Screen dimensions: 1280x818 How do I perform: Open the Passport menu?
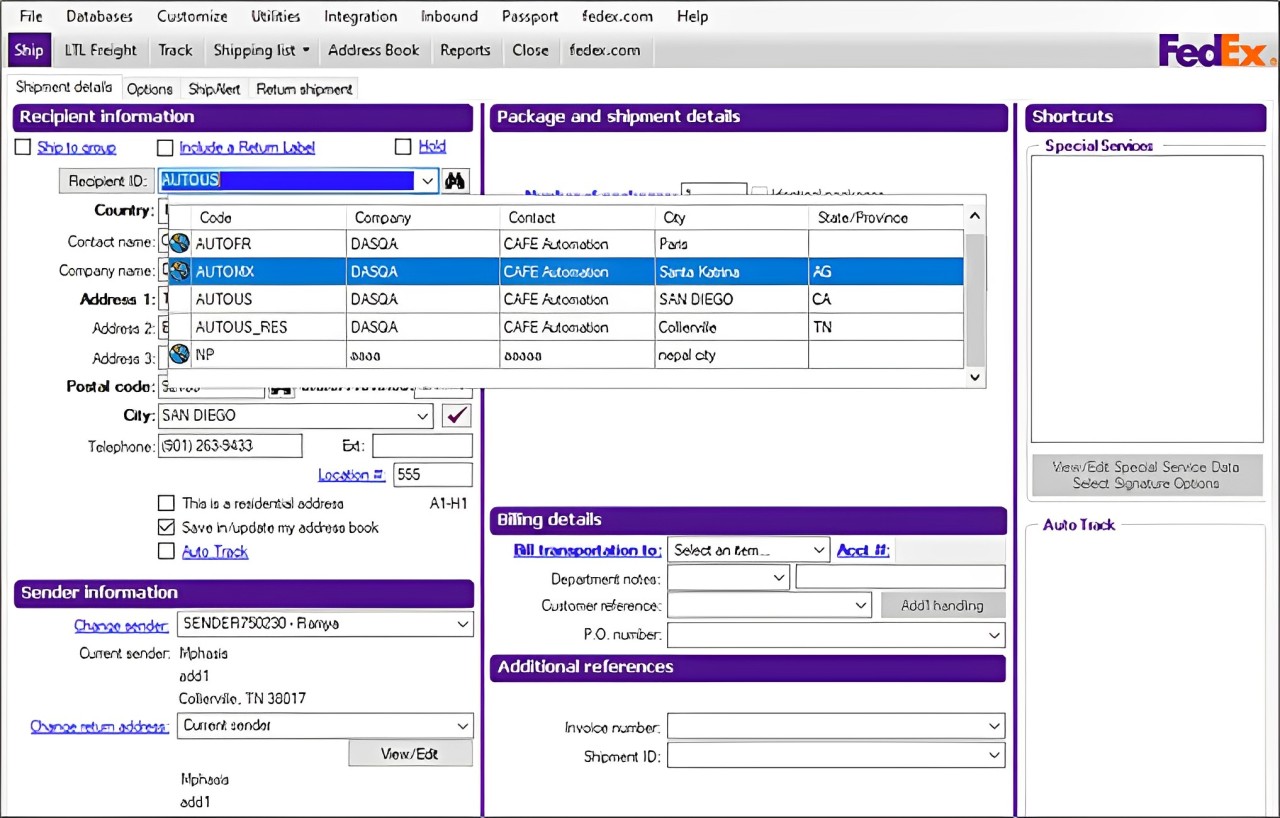530,16
